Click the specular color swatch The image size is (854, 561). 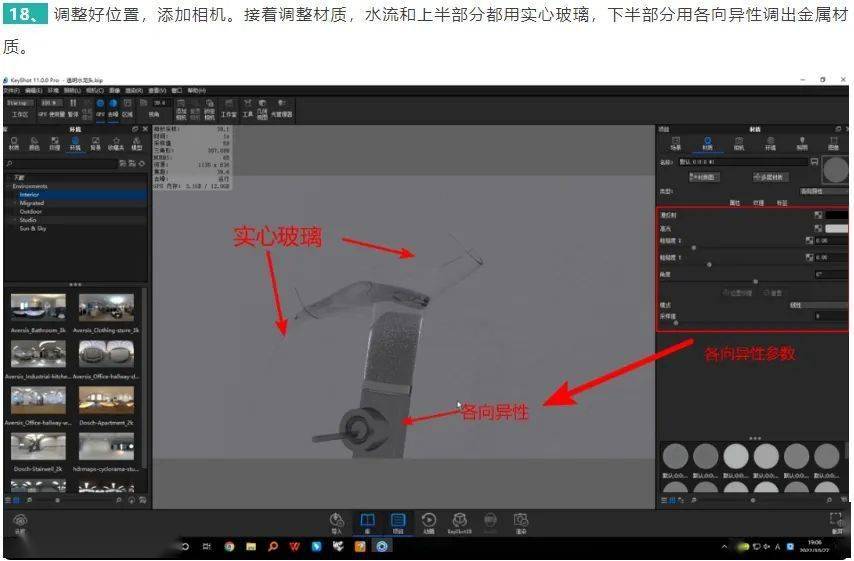click(837, 229)
